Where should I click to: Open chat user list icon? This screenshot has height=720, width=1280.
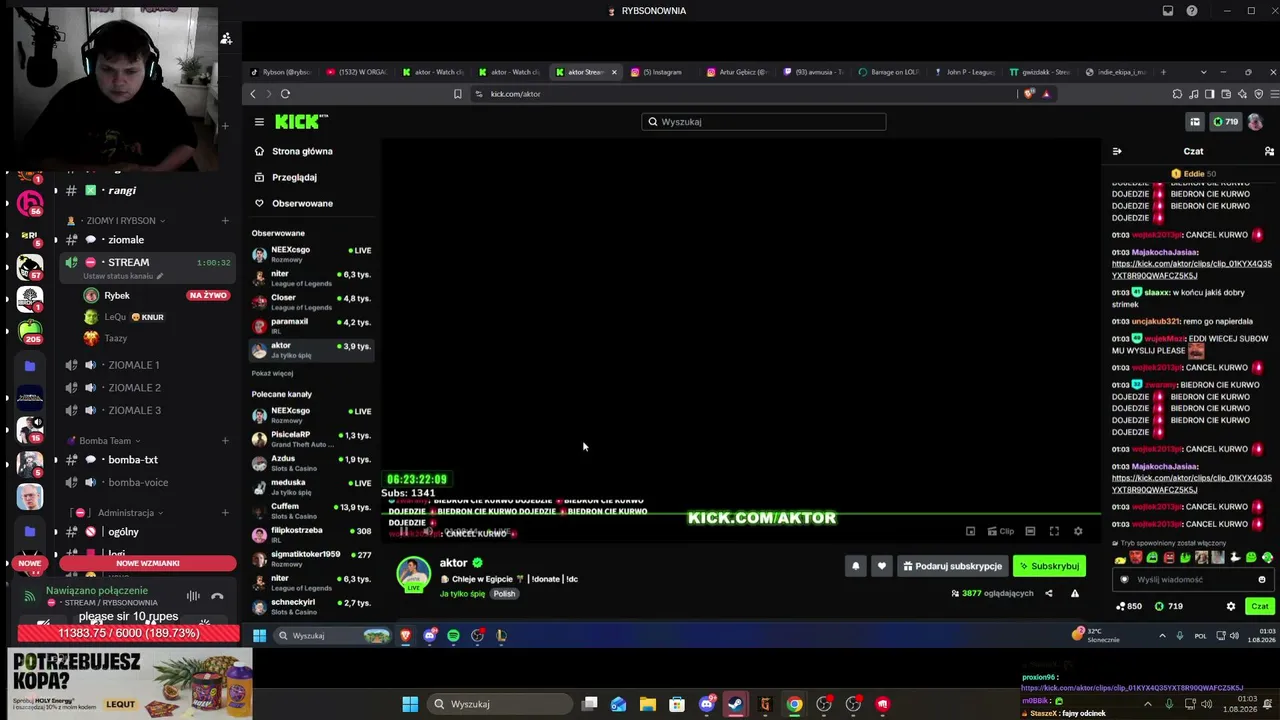tap(1269, 151)
